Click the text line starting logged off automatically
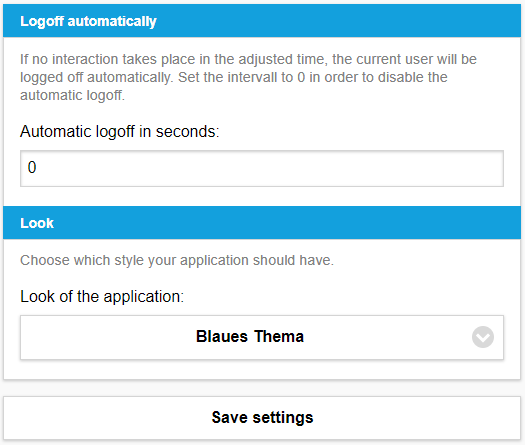525x445 pixels. click(234, 77)
